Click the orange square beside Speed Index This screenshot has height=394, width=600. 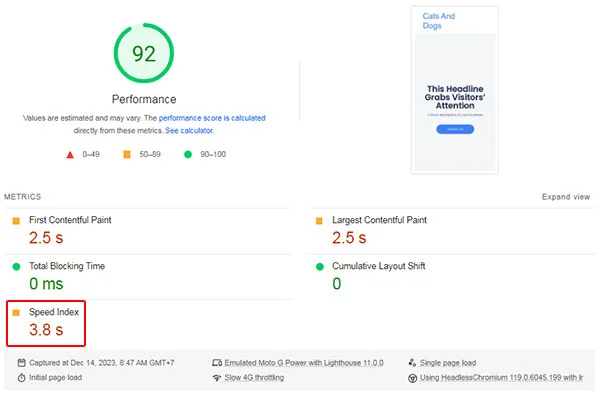pos(16,313)
